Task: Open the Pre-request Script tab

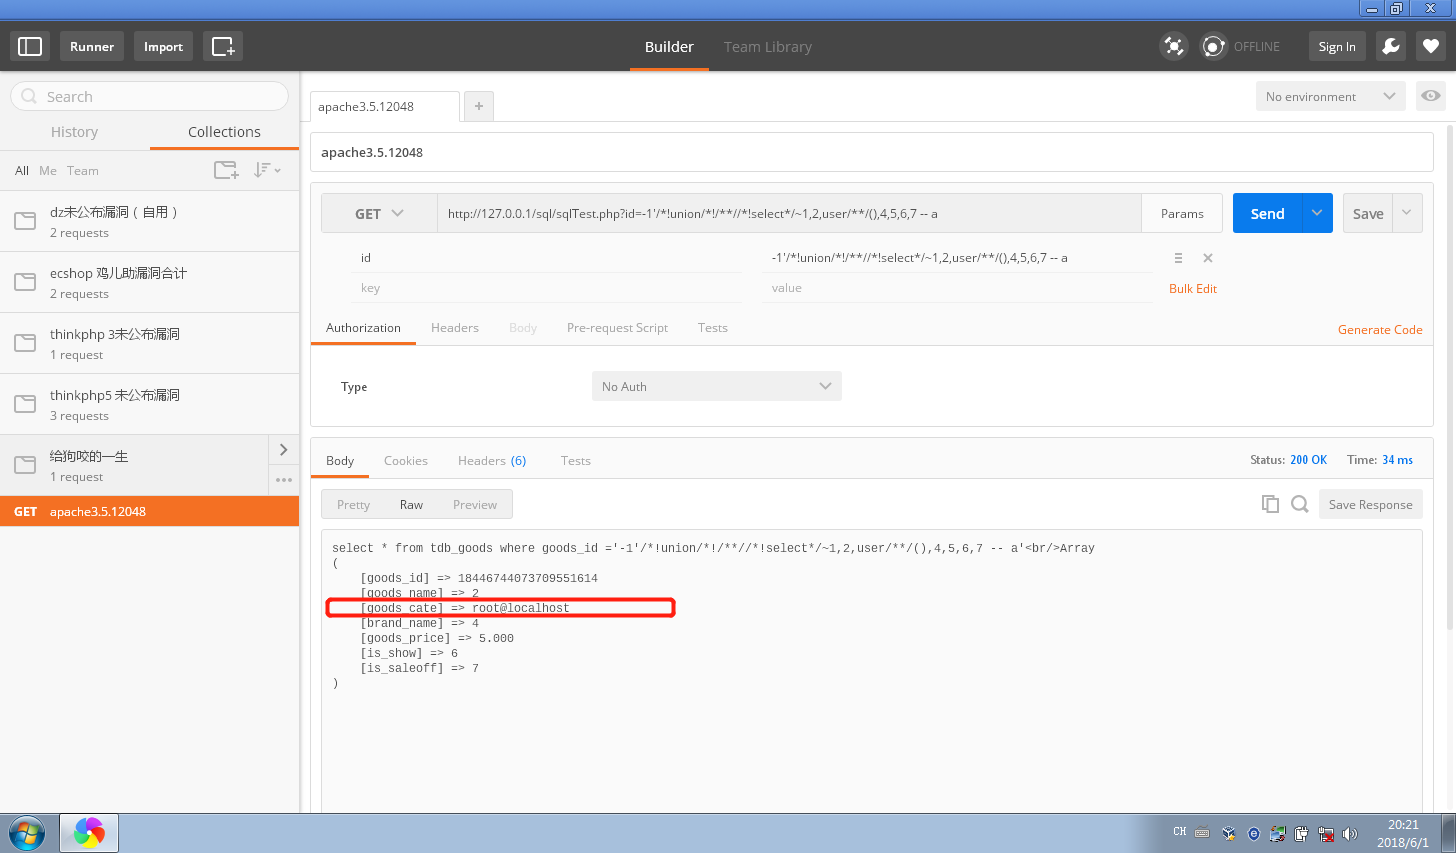Action: [617, 328]
